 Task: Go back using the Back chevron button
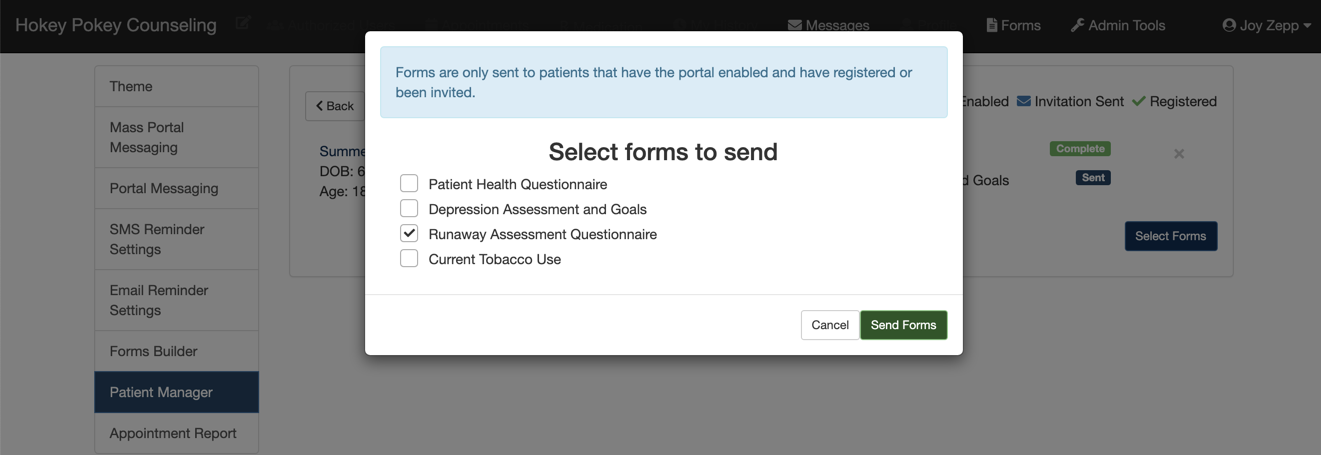coord(335,106)
